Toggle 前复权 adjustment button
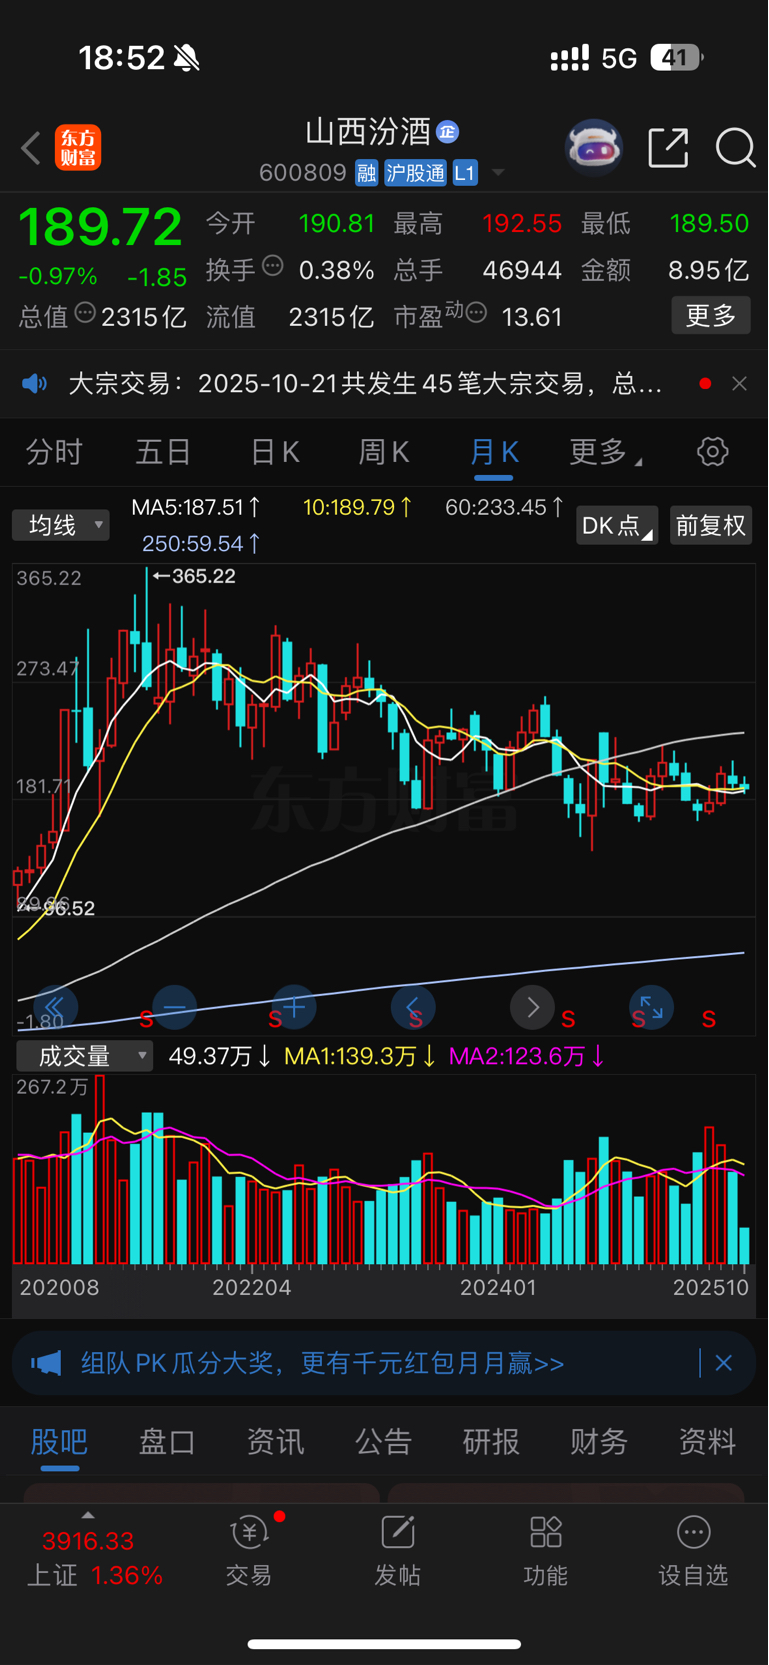Image resolution: width=769 pixels, height=1665 pixels. pyautogui.click(x=710, y=525)
